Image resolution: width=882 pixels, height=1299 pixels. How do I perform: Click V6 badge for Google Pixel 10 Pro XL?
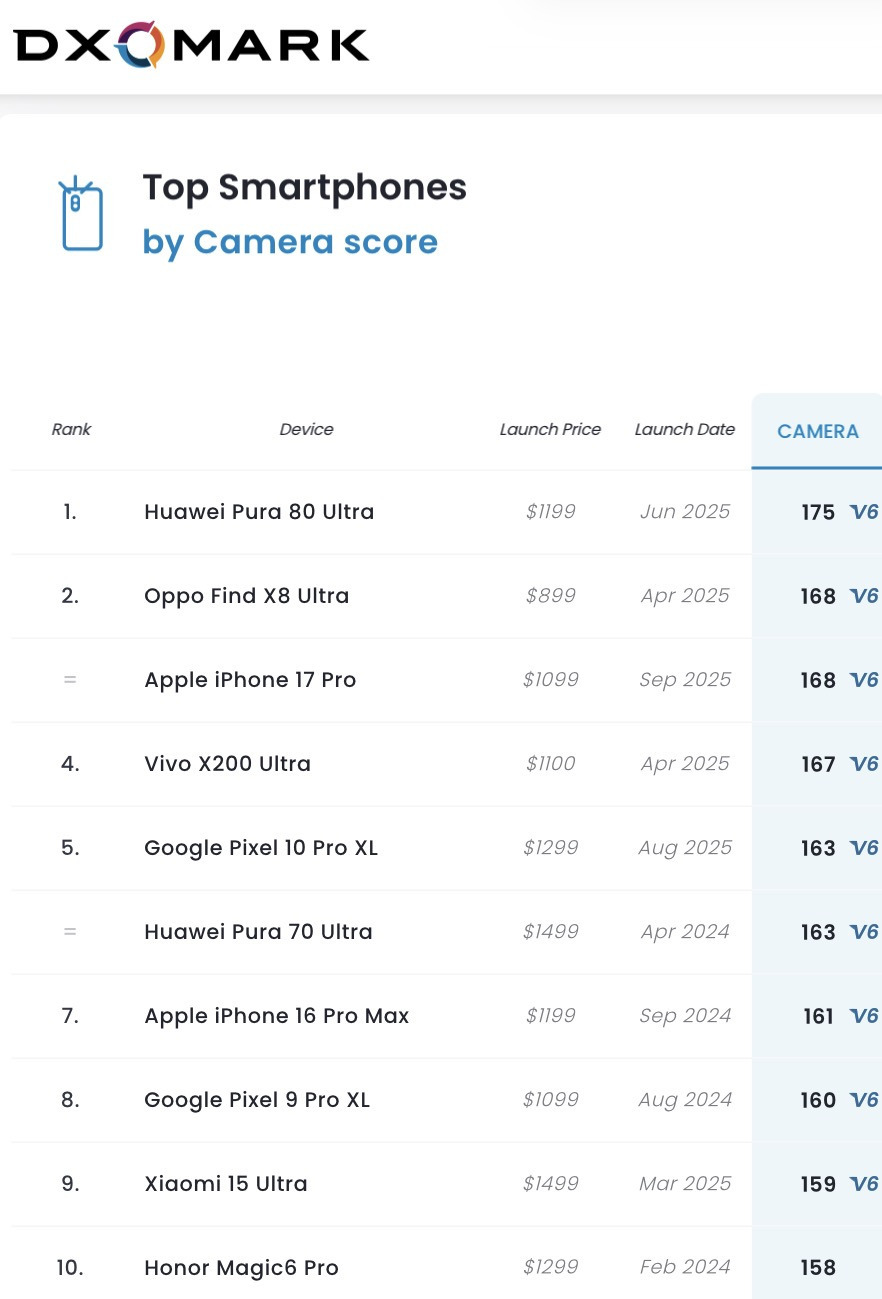(x=863, y=848)
